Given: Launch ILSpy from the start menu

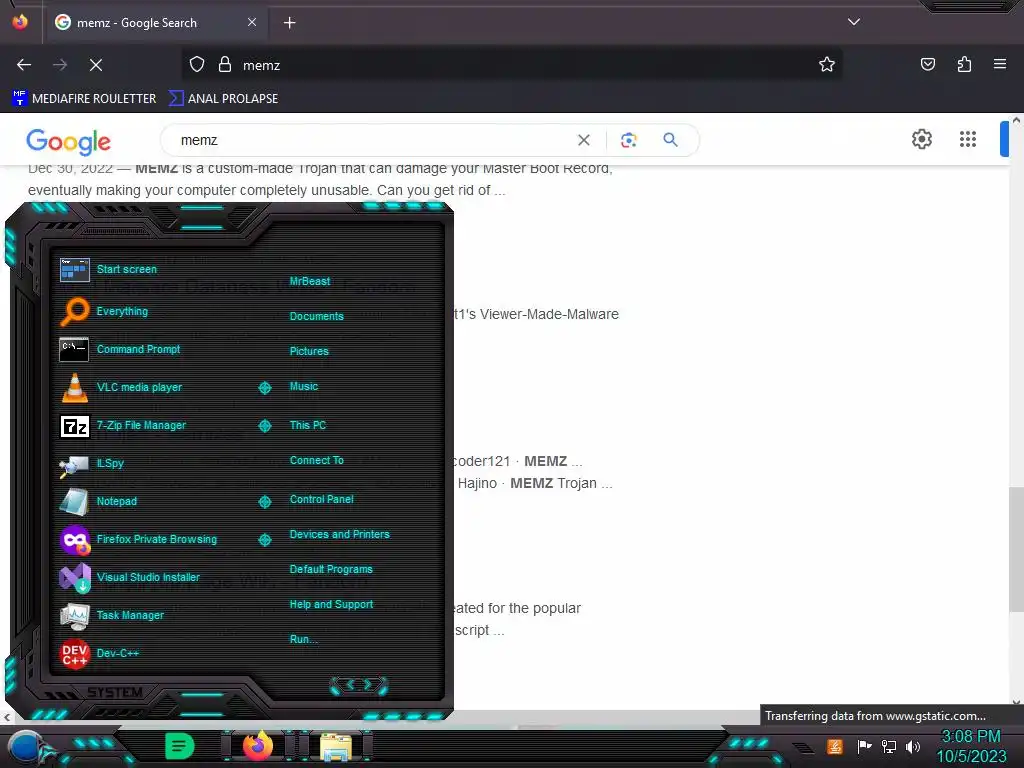Looking at the screenshot, I should coord(91,464).
